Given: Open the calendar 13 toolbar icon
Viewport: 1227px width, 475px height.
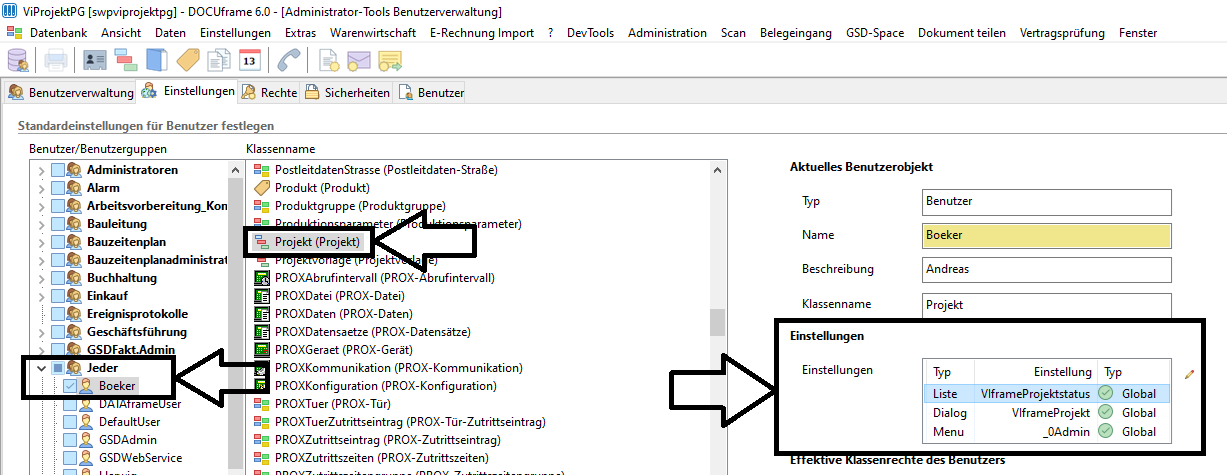Looking at the screenshot, I should [249, 60].
